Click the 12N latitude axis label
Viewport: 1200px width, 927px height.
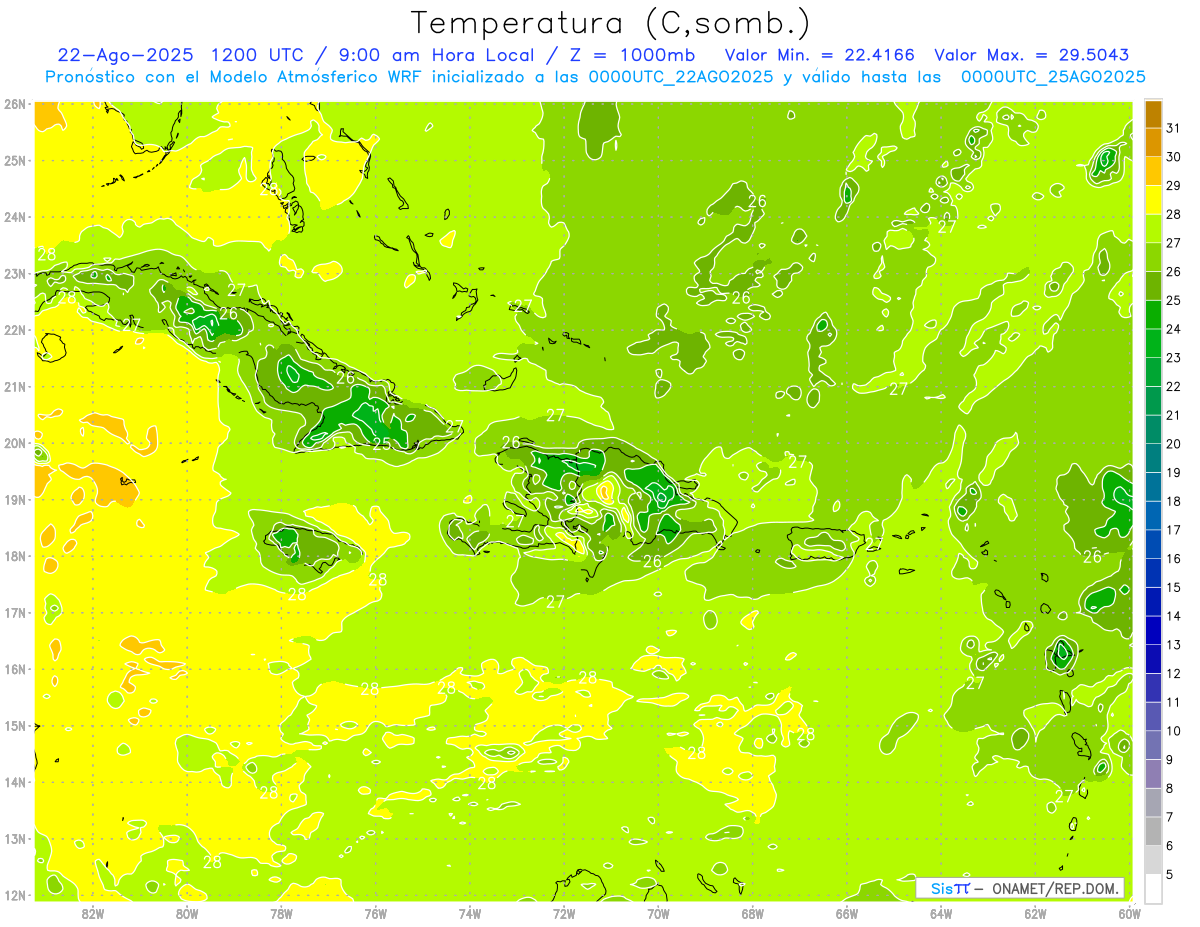click(x=14, y=895)
